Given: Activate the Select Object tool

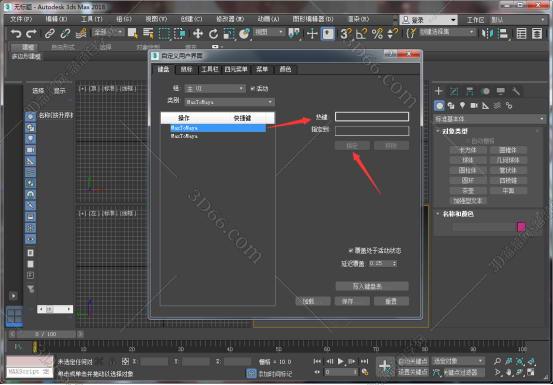Looking at the screenshot, I should (x=133, y=34).
